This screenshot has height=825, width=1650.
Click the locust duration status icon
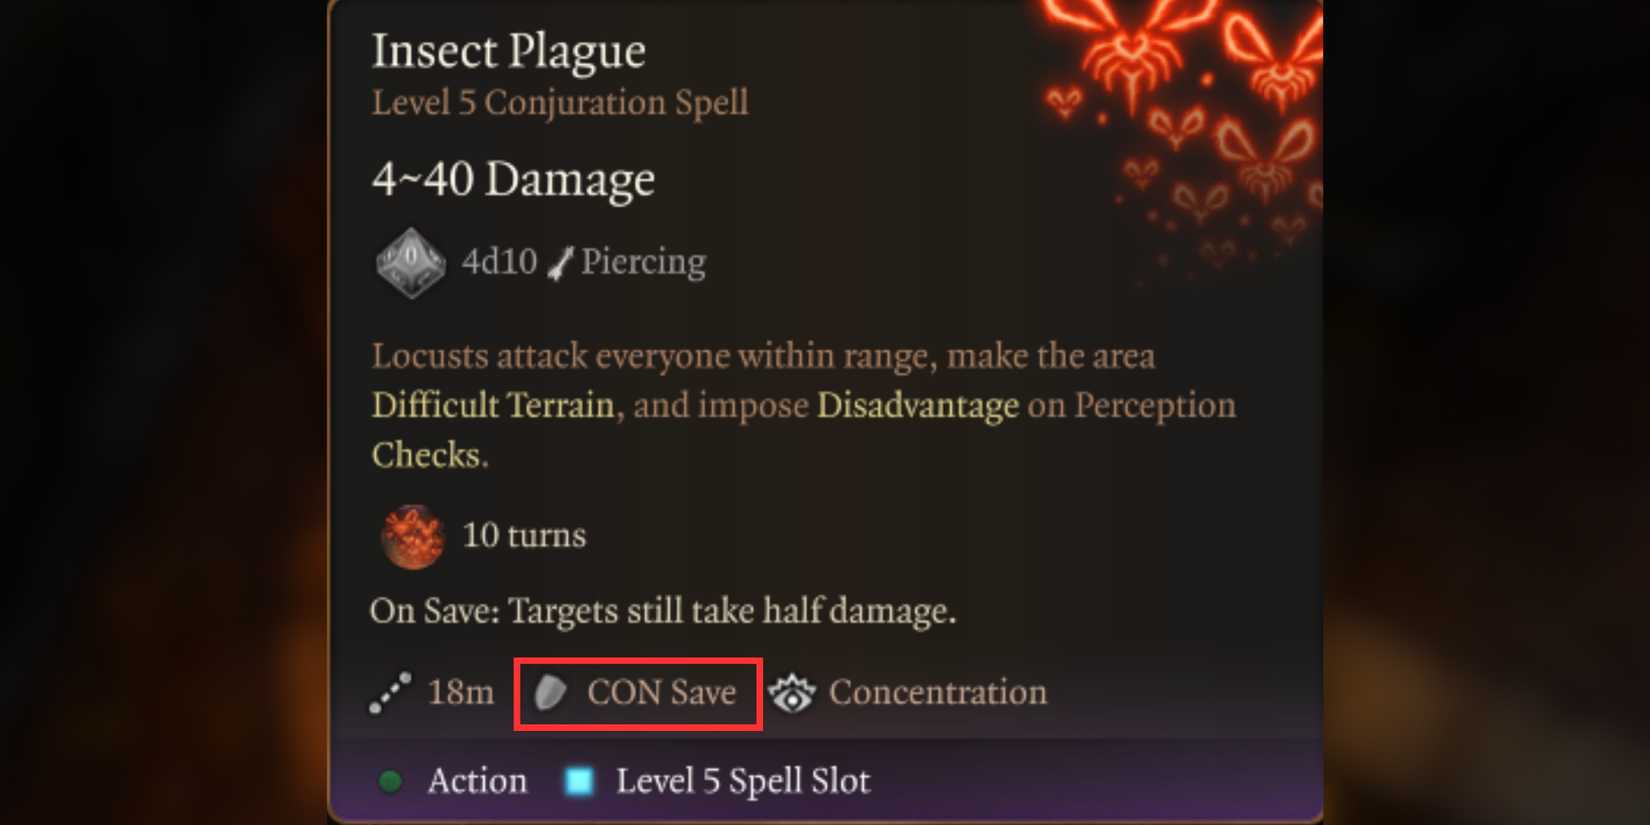412,537
